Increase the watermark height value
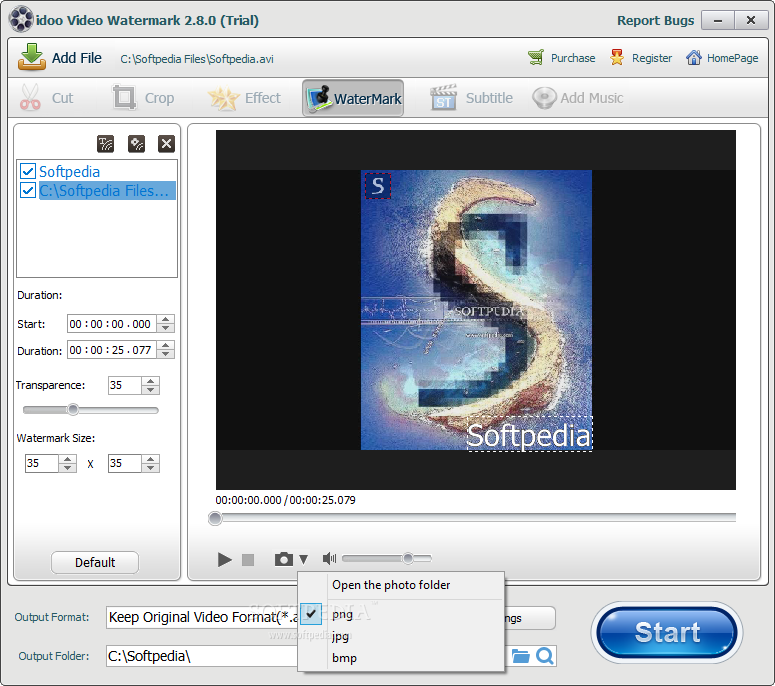Screen dimensions: 775x686 [150, 459]
